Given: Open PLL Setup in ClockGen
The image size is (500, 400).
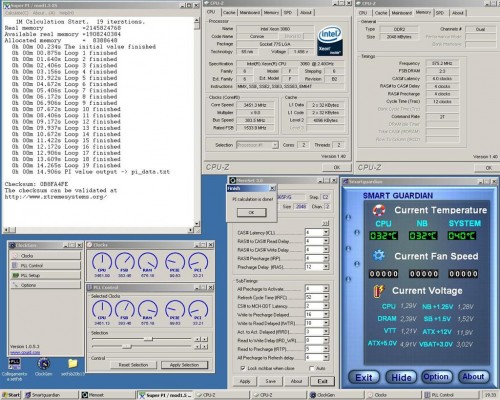Looking at the screenshot, I should coord(46,275).
